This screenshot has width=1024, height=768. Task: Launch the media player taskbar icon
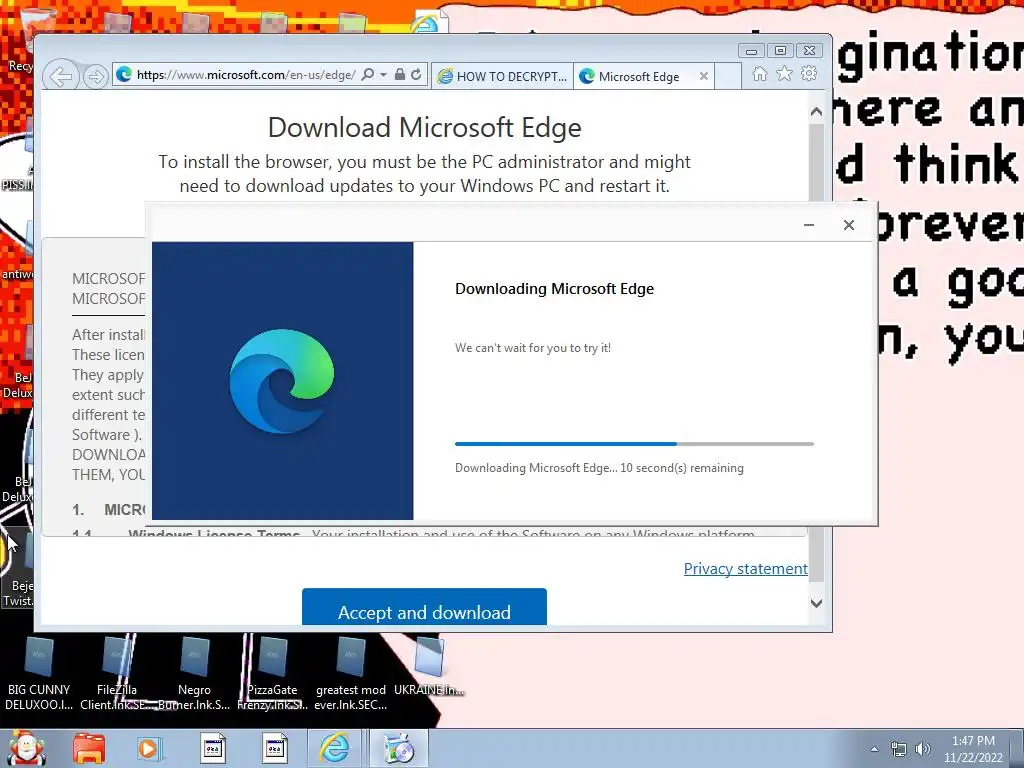(149, 748)
